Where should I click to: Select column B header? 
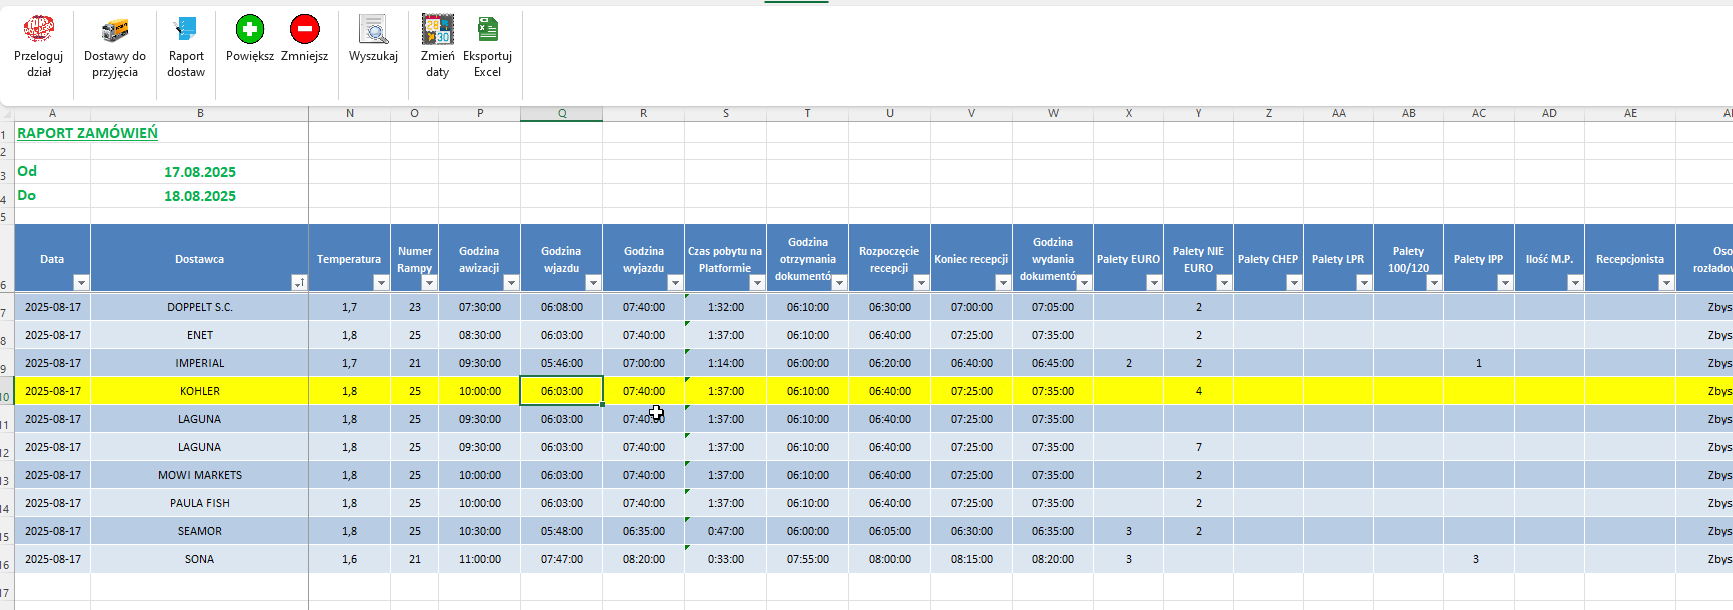point(200,114)
